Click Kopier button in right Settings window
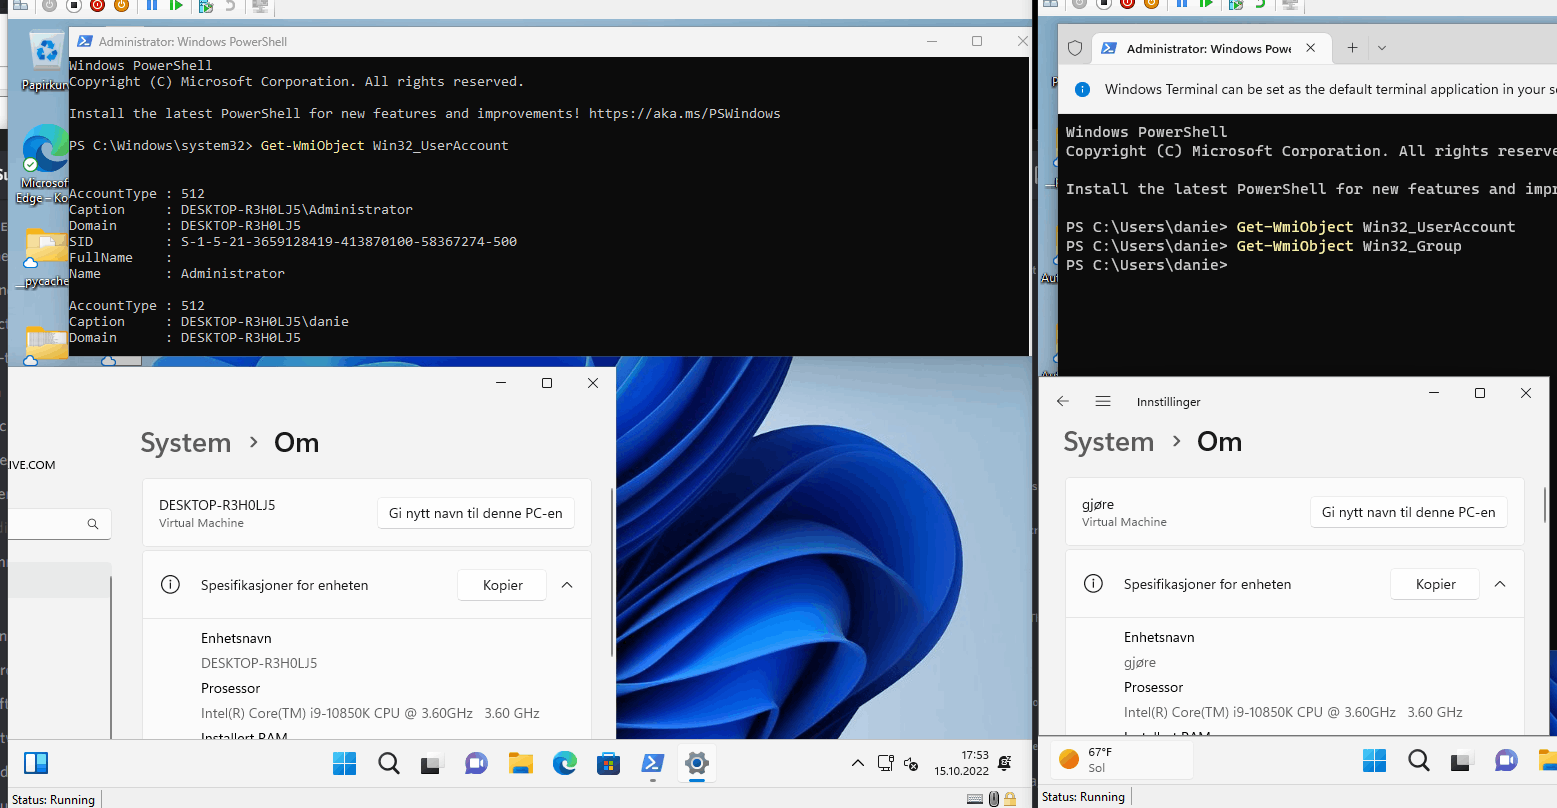Screen dimensions: 1557x808 click(1435, 584)
